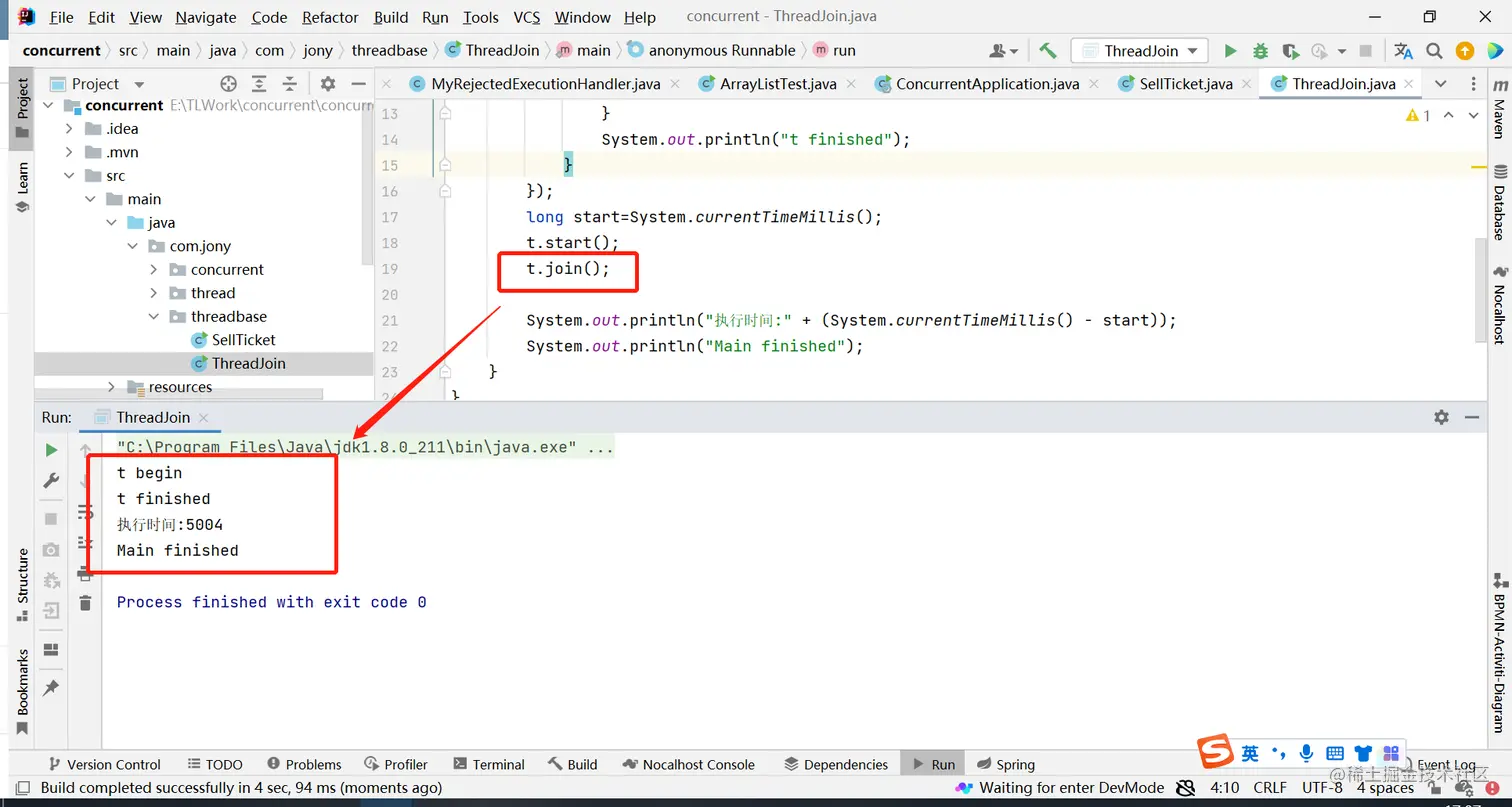Jump to next highlighted error arrow
This screenshot has height=807, width=1512.
click(1473, 116)
